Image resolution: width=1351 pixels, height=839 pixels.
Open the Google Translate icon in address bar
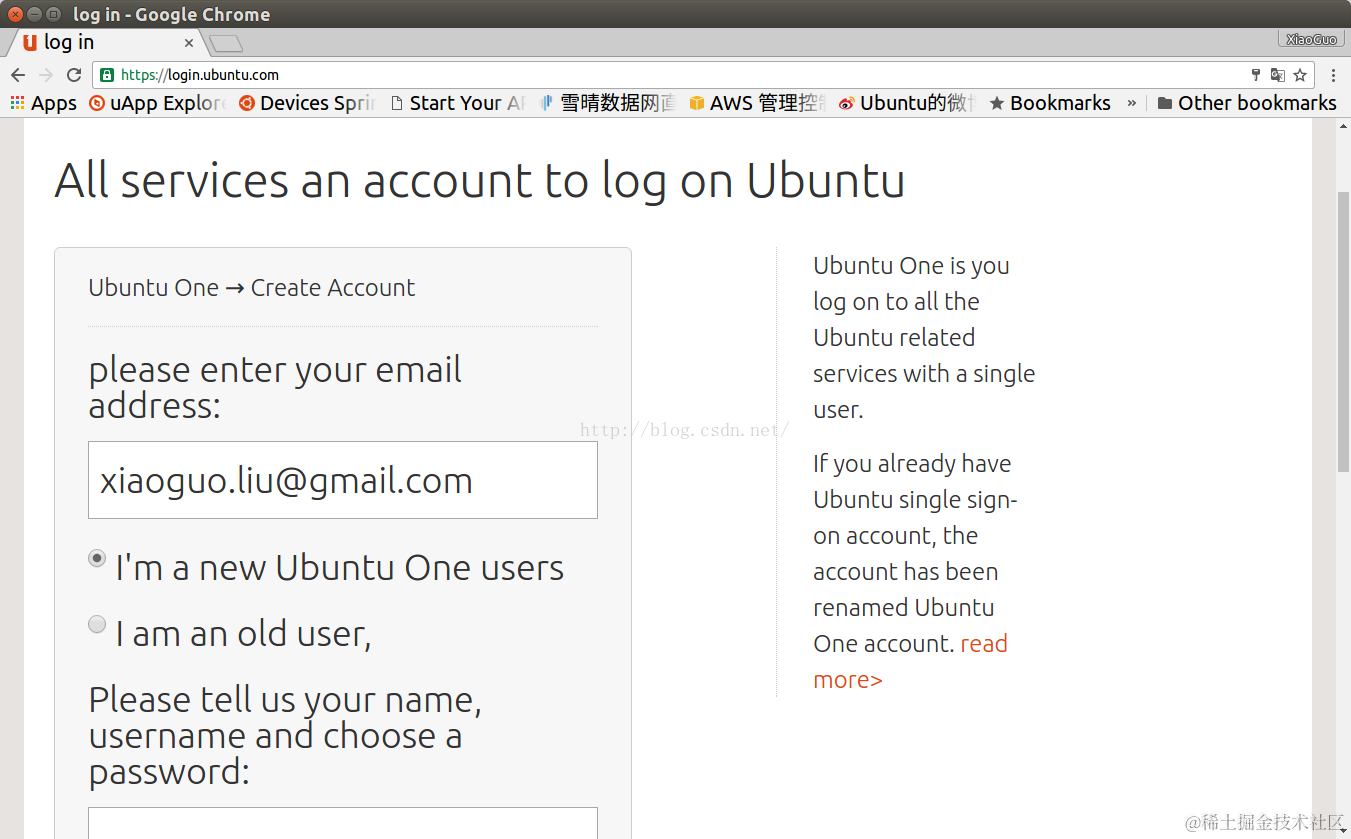click(1277, 75)
